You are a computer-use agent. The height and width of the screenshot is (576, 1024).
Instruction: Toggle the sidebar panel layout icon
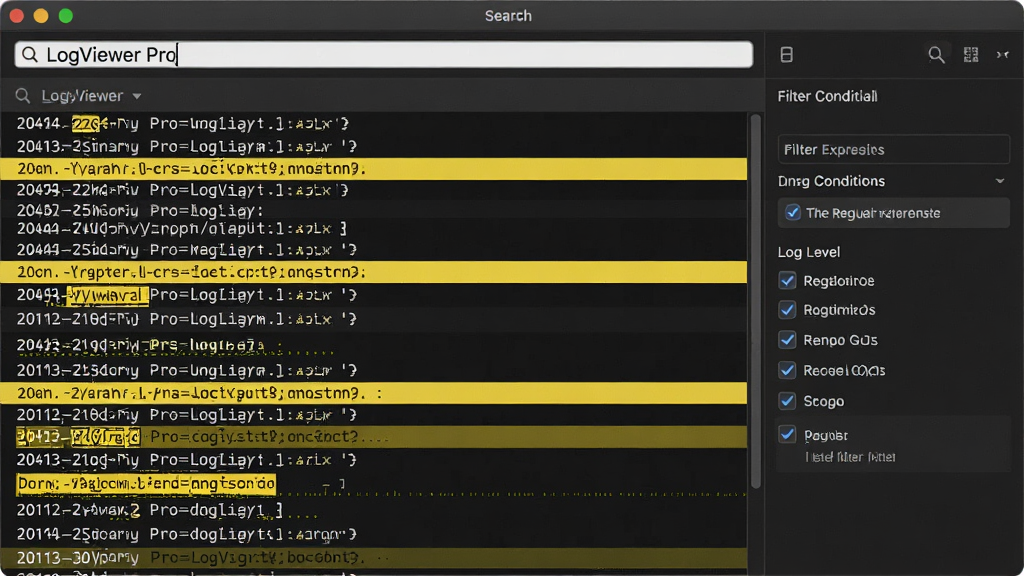tap(786, 55)
